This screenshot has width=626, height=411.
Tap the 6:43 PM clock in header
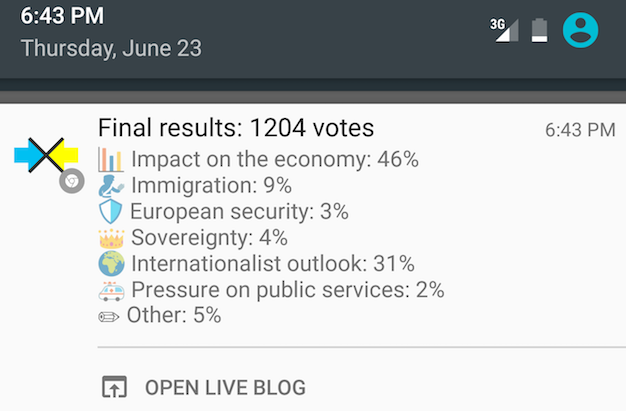point(62,17)
